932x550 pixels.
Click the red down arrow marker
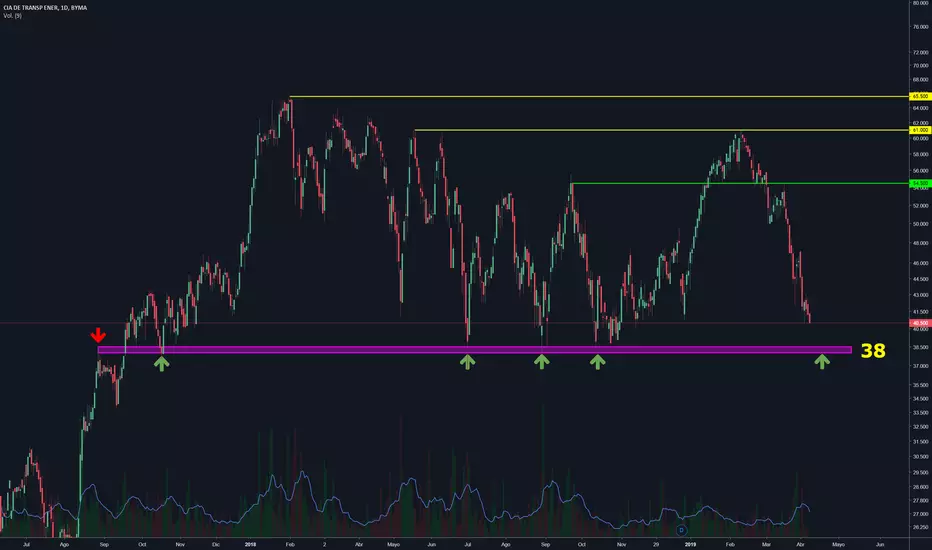point(98,335)
